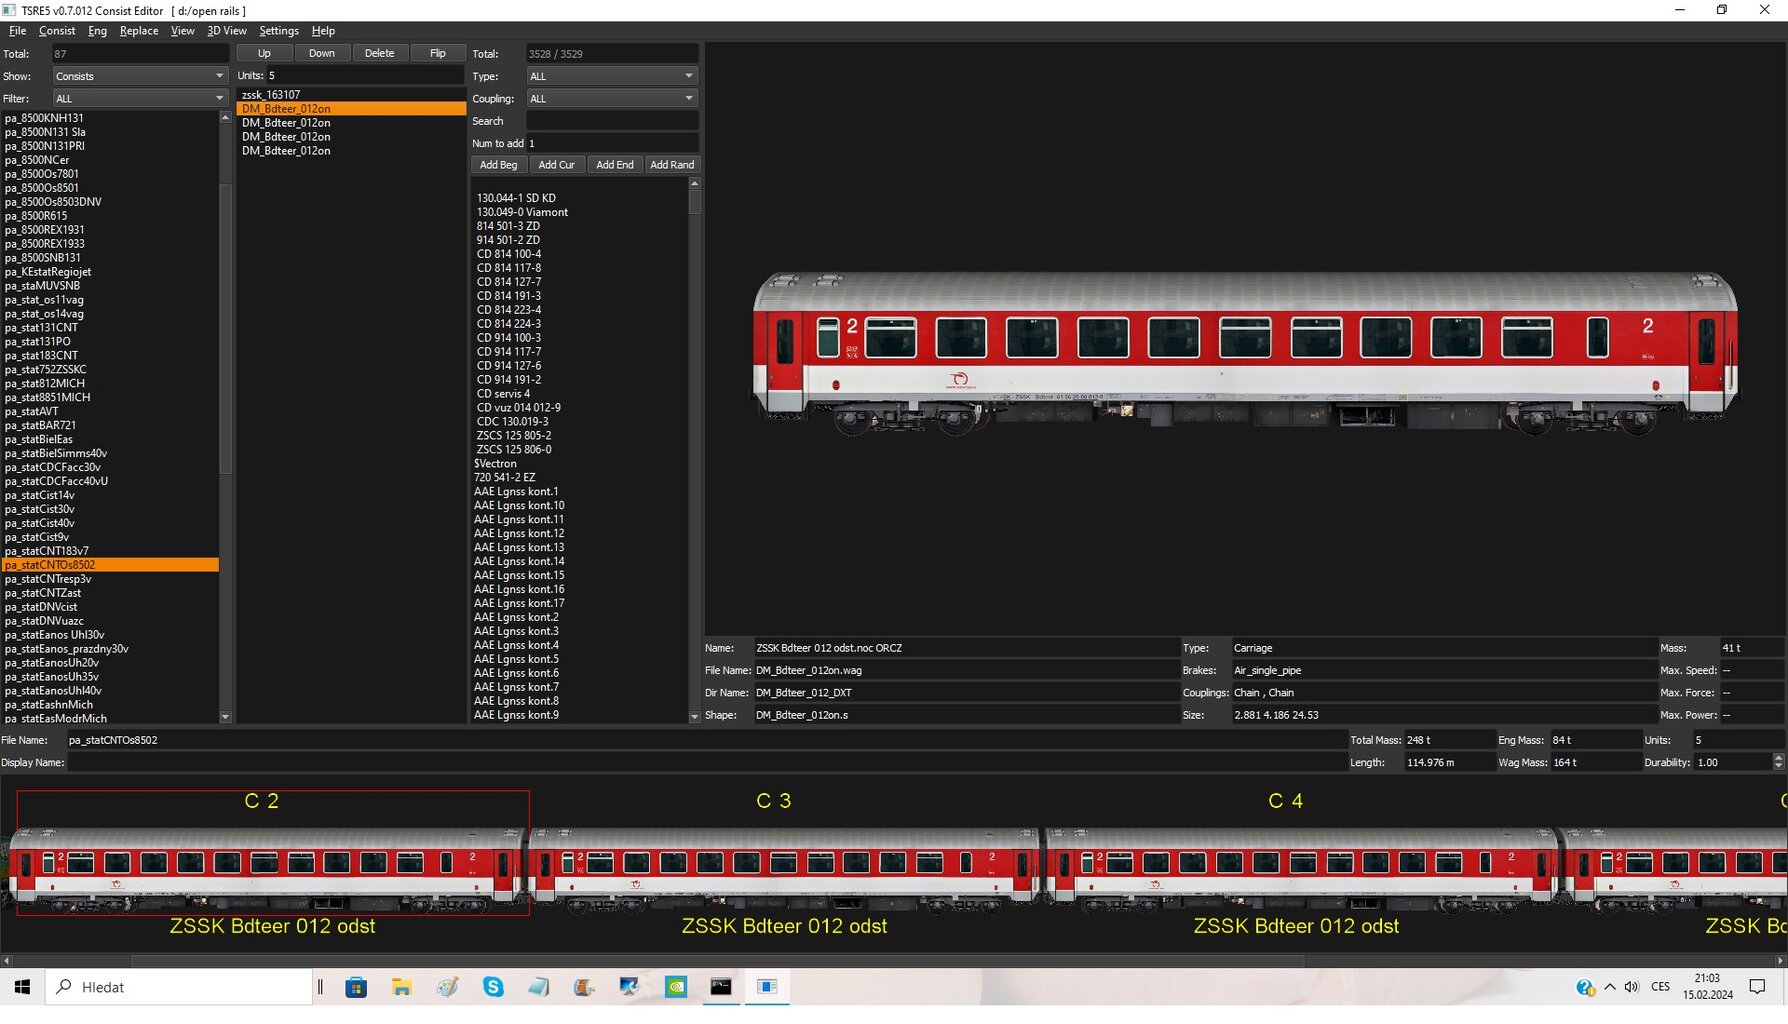The image size is (1788, 1024).
Task: Show hidden system tray icons
Action: point(1610,987)
